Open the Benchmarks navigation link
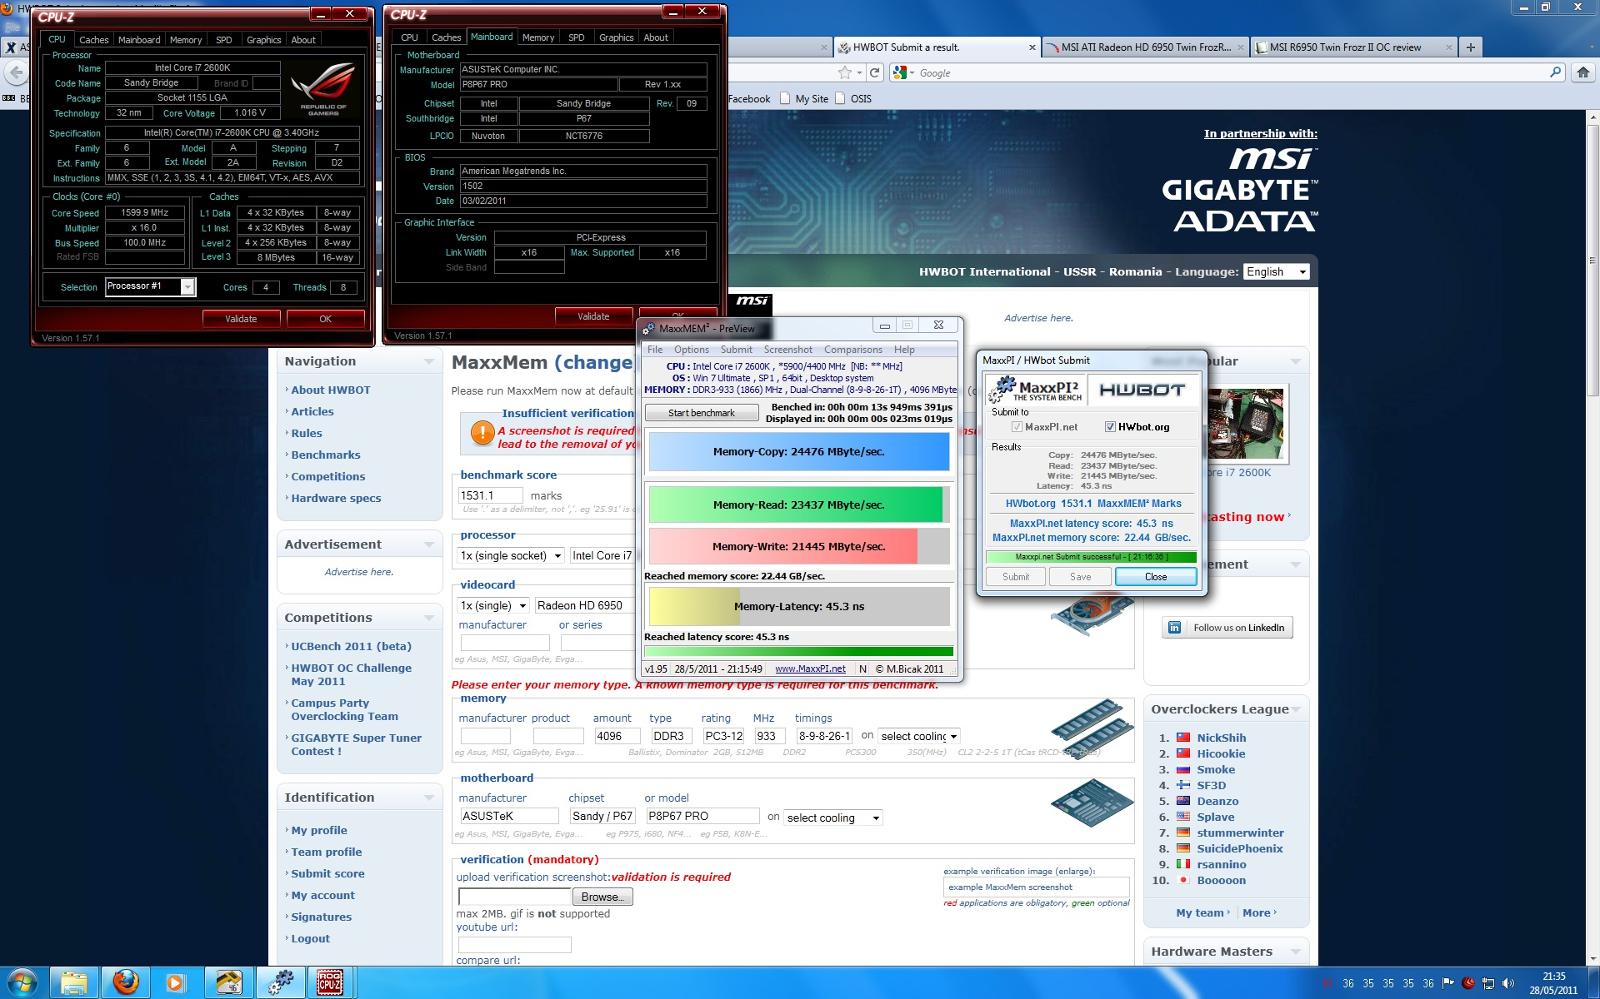This screenshot has width=1600, height=999. (325, 455)
